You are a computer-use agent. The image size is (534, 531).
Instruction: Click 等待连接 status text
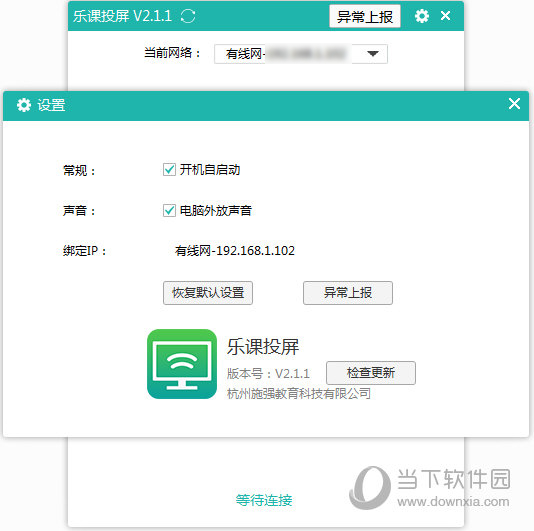tap(264, 500)
